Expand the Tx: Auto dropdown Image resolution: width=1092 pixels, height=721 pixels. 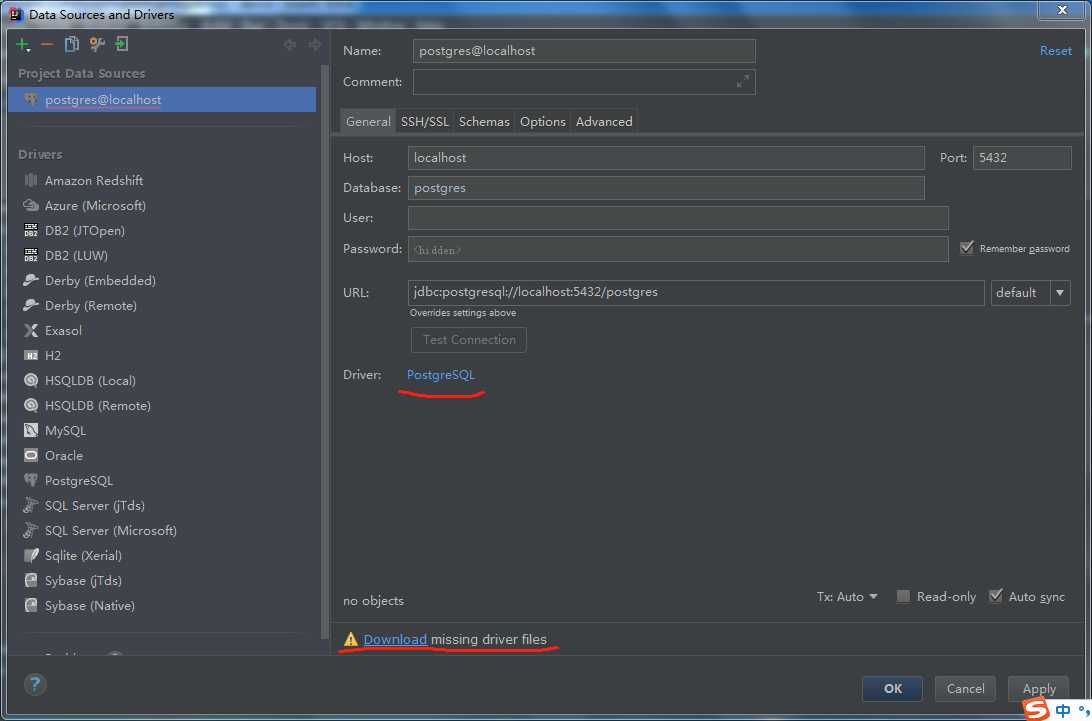coord(847,597)
